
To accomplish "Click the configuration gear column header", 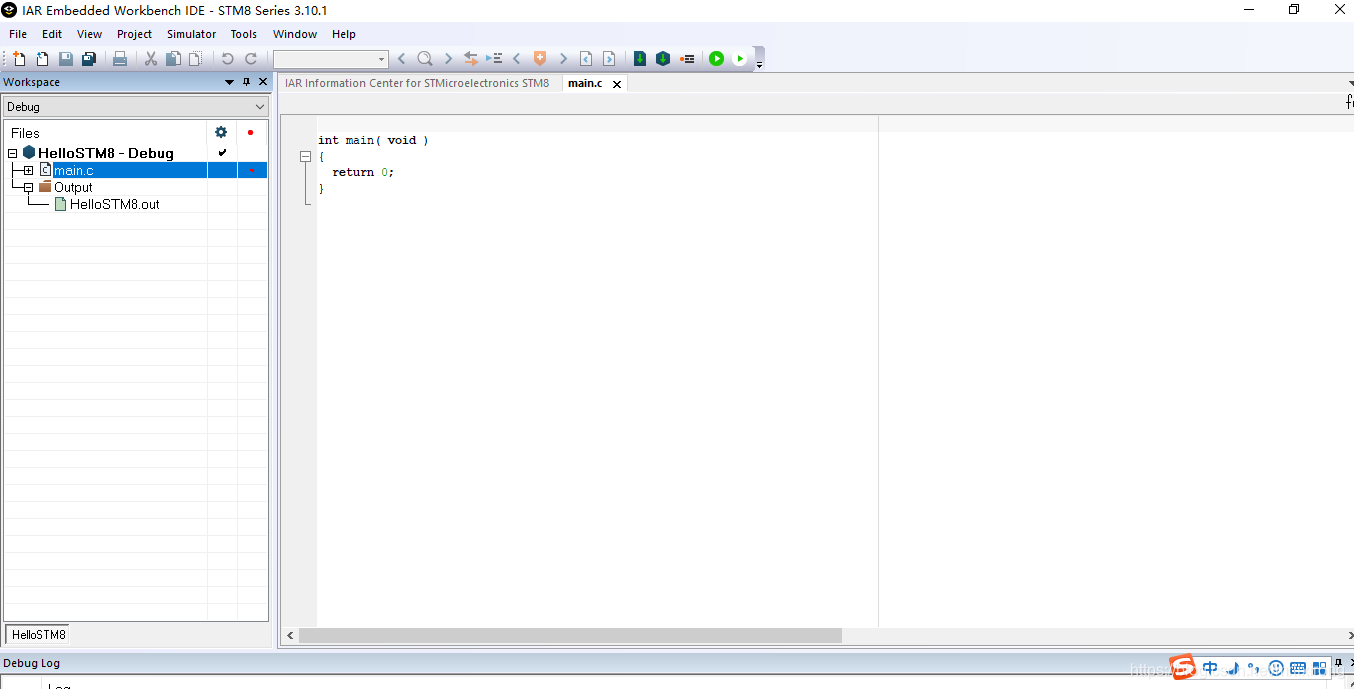I will click(x=221, y=132).
